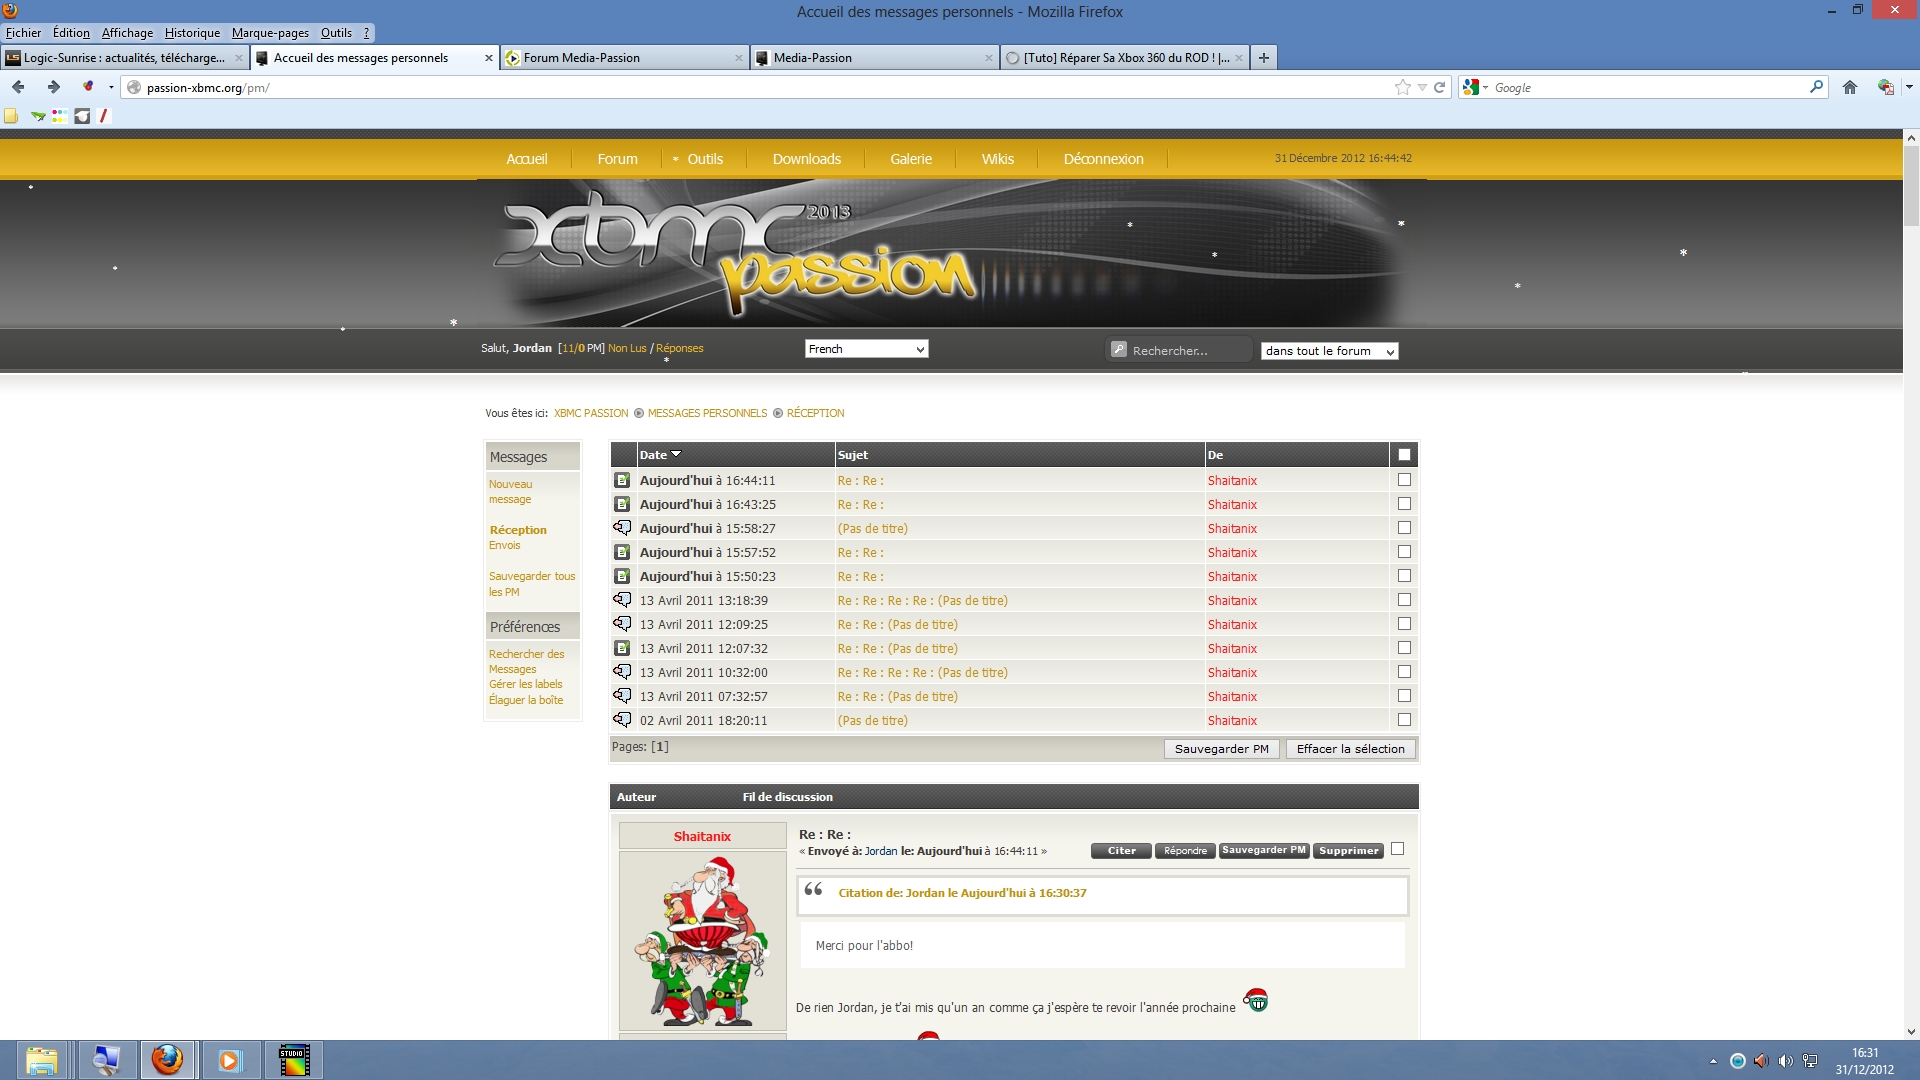
Task: Check the select-all messages header checkbox
Action: [x=1404, y=455]
